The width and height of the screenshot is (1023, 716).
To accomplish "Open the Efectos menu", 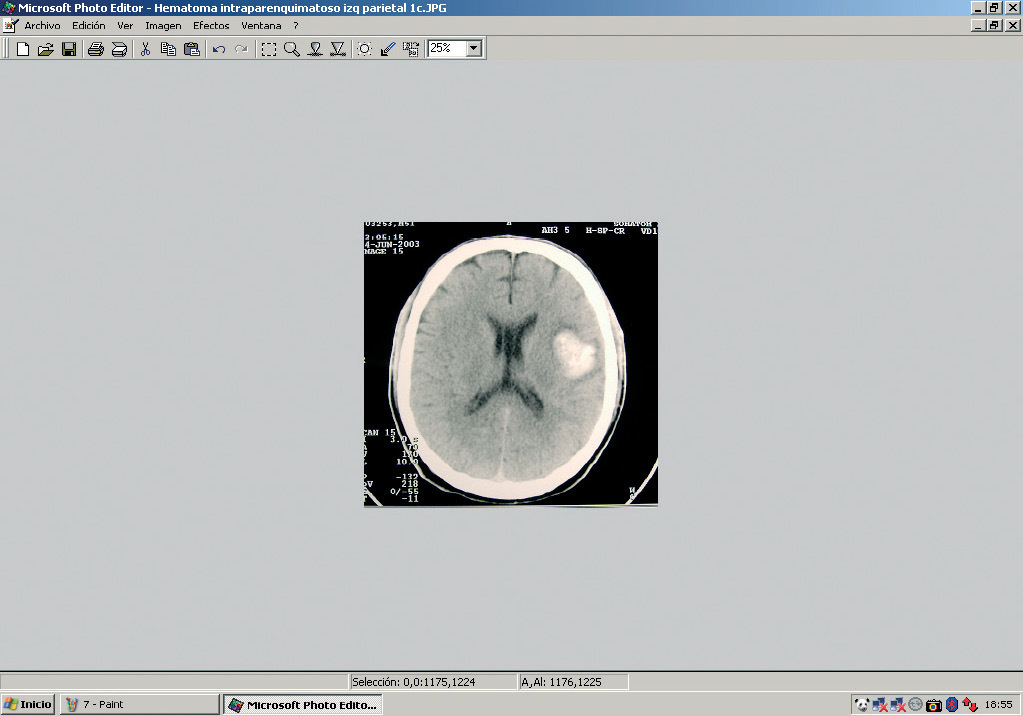I will point(211,25).
